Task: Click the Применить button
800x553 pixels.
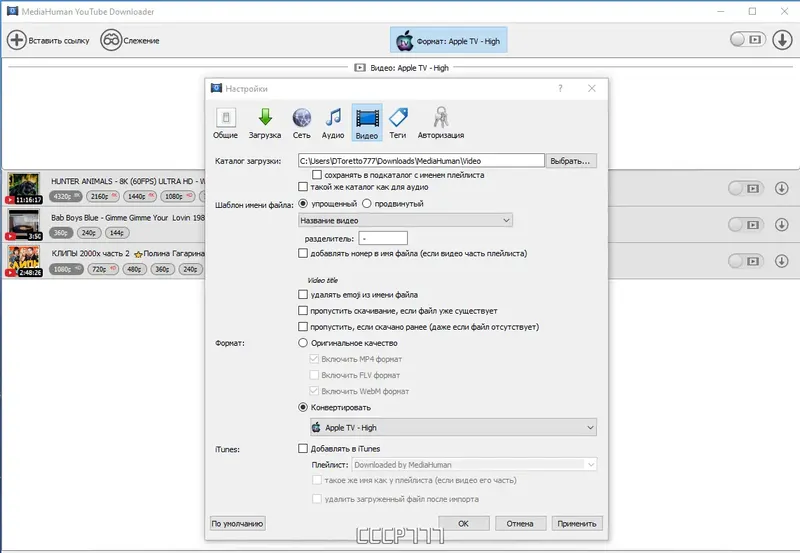Action: [x=577, y=523]
